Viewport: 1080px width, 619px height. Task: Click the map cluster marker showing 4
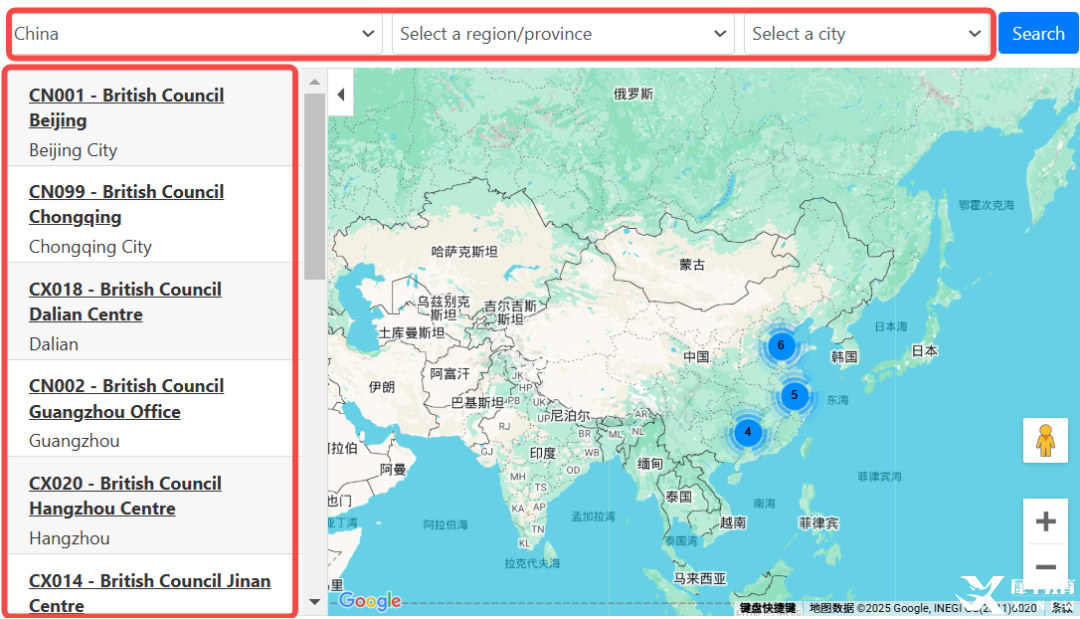pyautogui.click(x=747, y=432)
